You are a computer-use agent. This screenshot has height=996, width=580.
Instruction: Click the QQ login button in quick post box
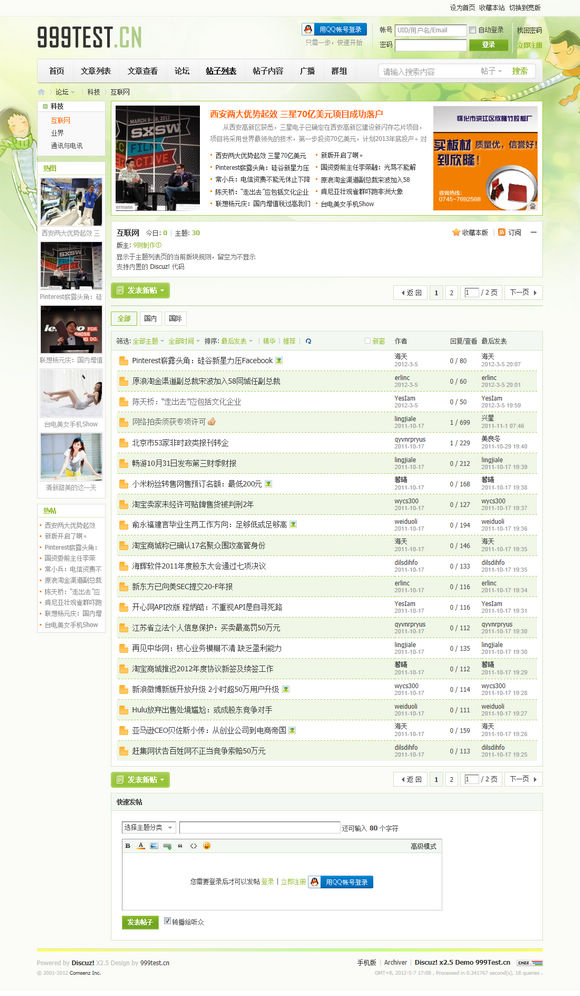coord(341,882)
